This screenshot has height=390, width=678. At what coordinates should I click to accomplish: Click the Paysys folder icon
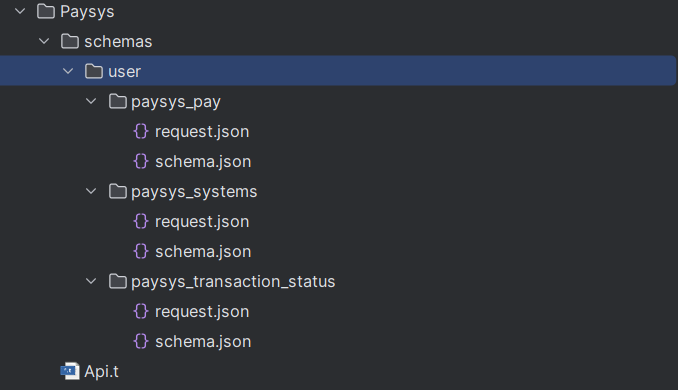coord(46,12)
